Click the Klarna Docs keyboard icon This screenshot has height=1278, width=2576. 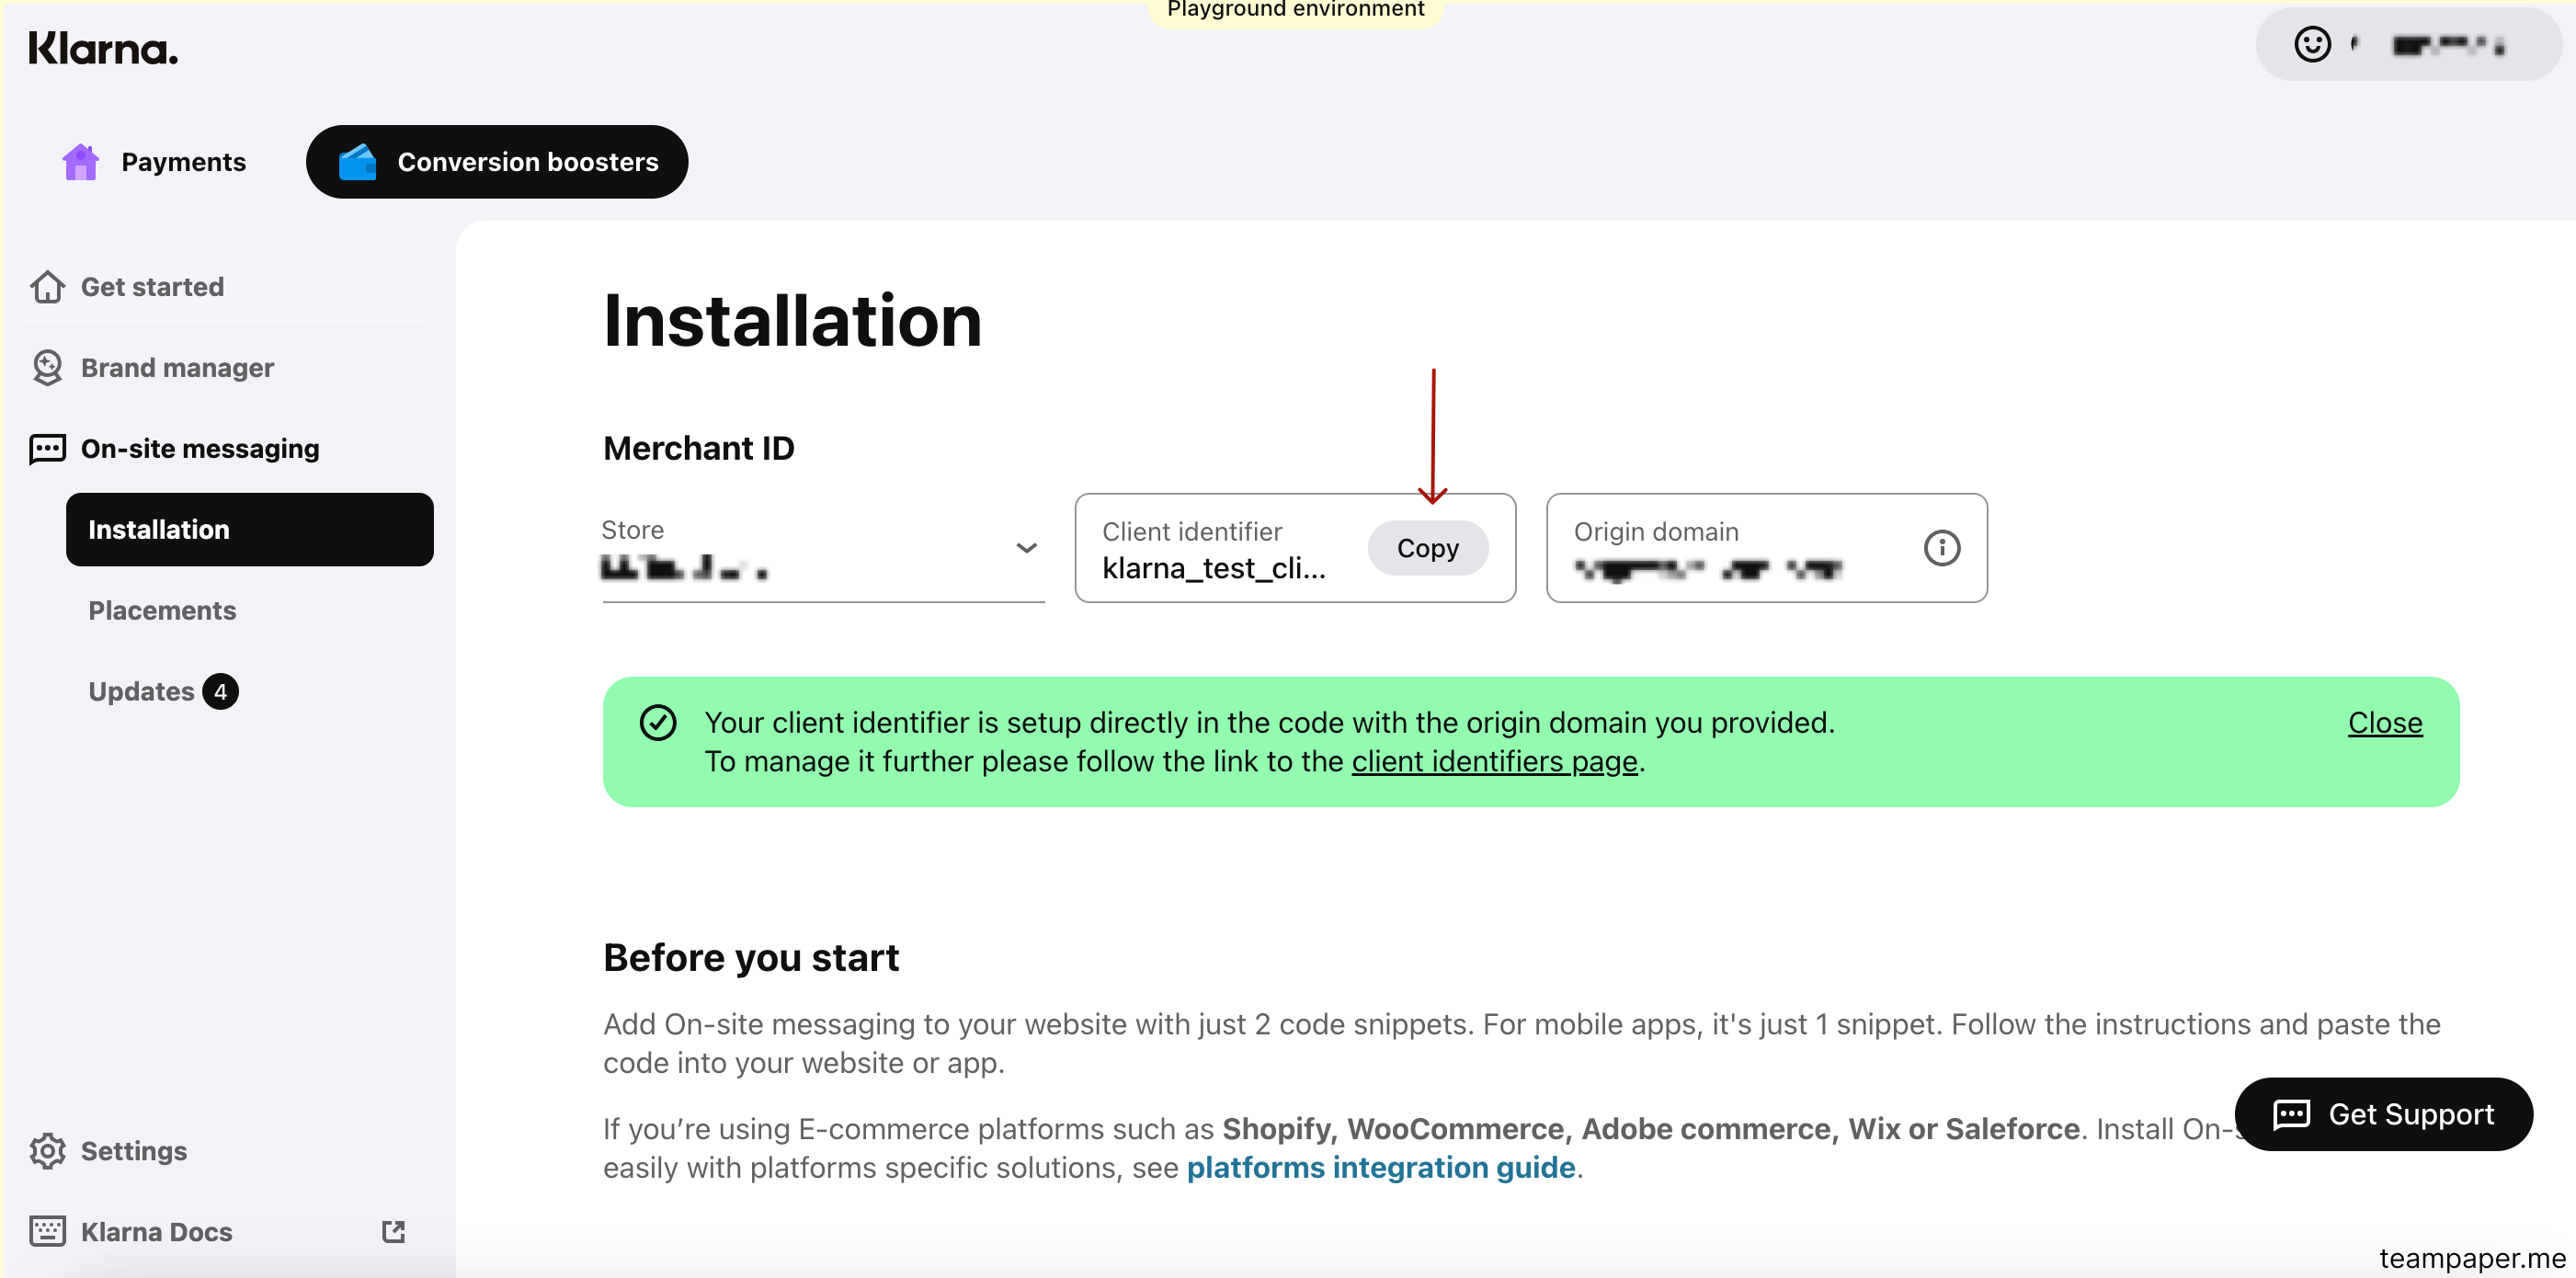[47, 1231]
